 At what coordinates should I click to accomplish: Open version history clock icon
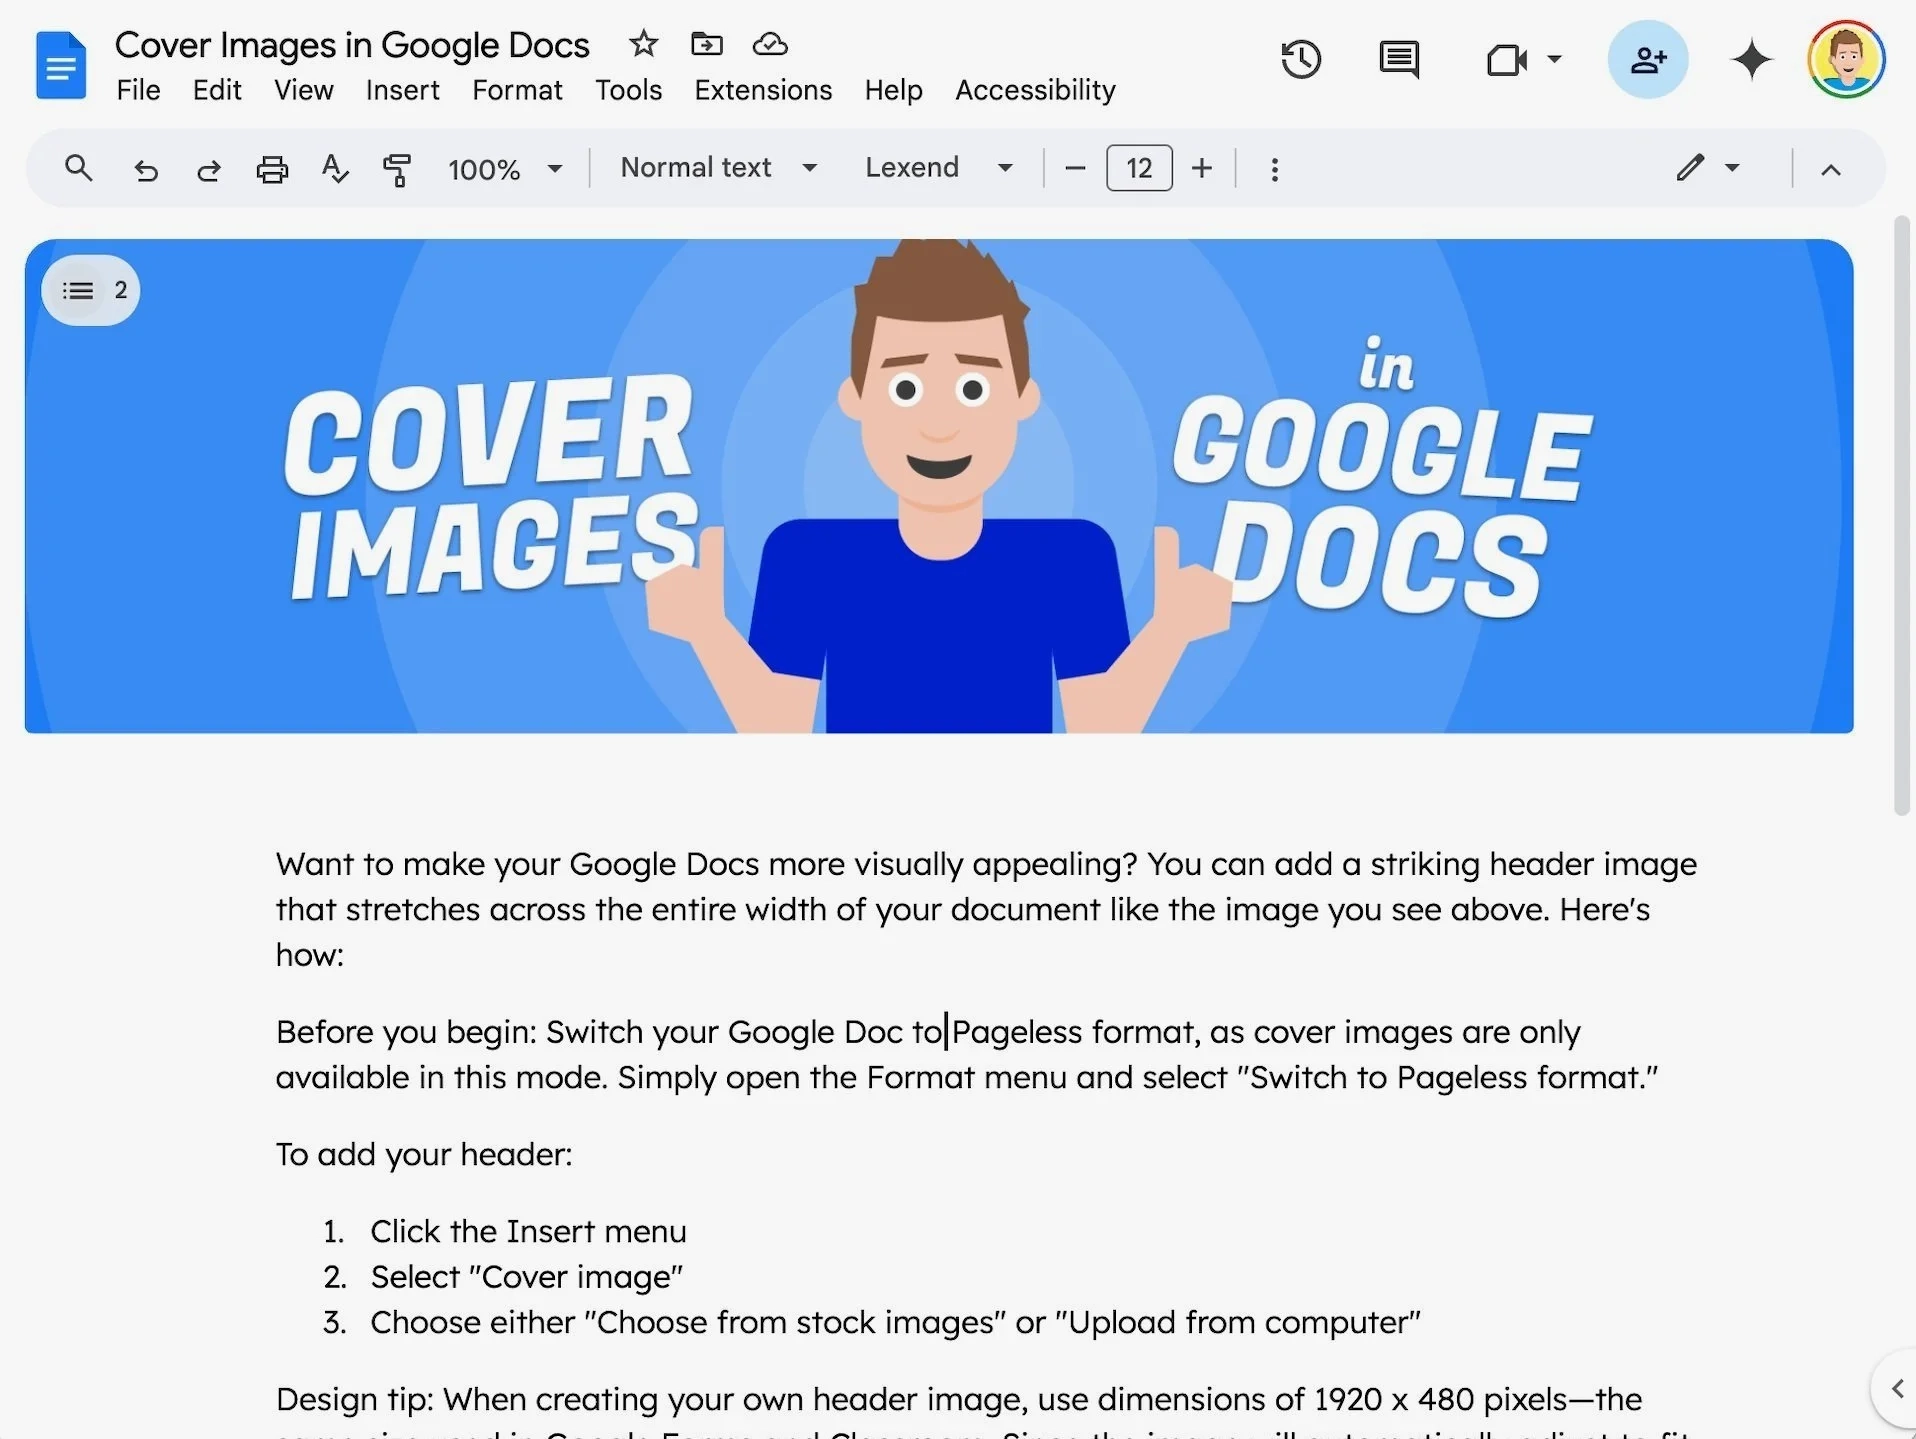tap(1301, 59)
